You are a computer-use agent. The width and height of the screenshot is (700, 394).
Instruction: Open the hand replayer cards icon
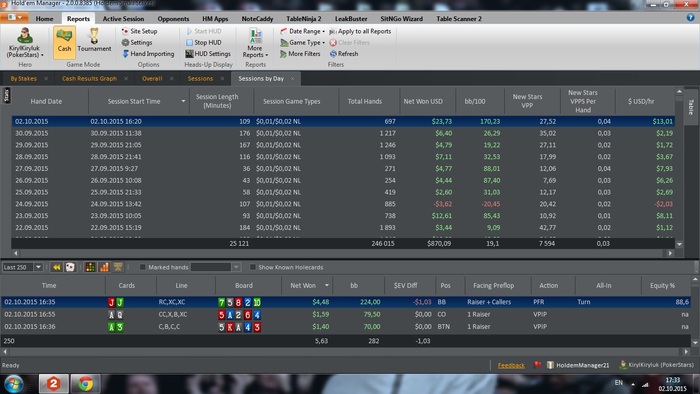pos(70,267)
